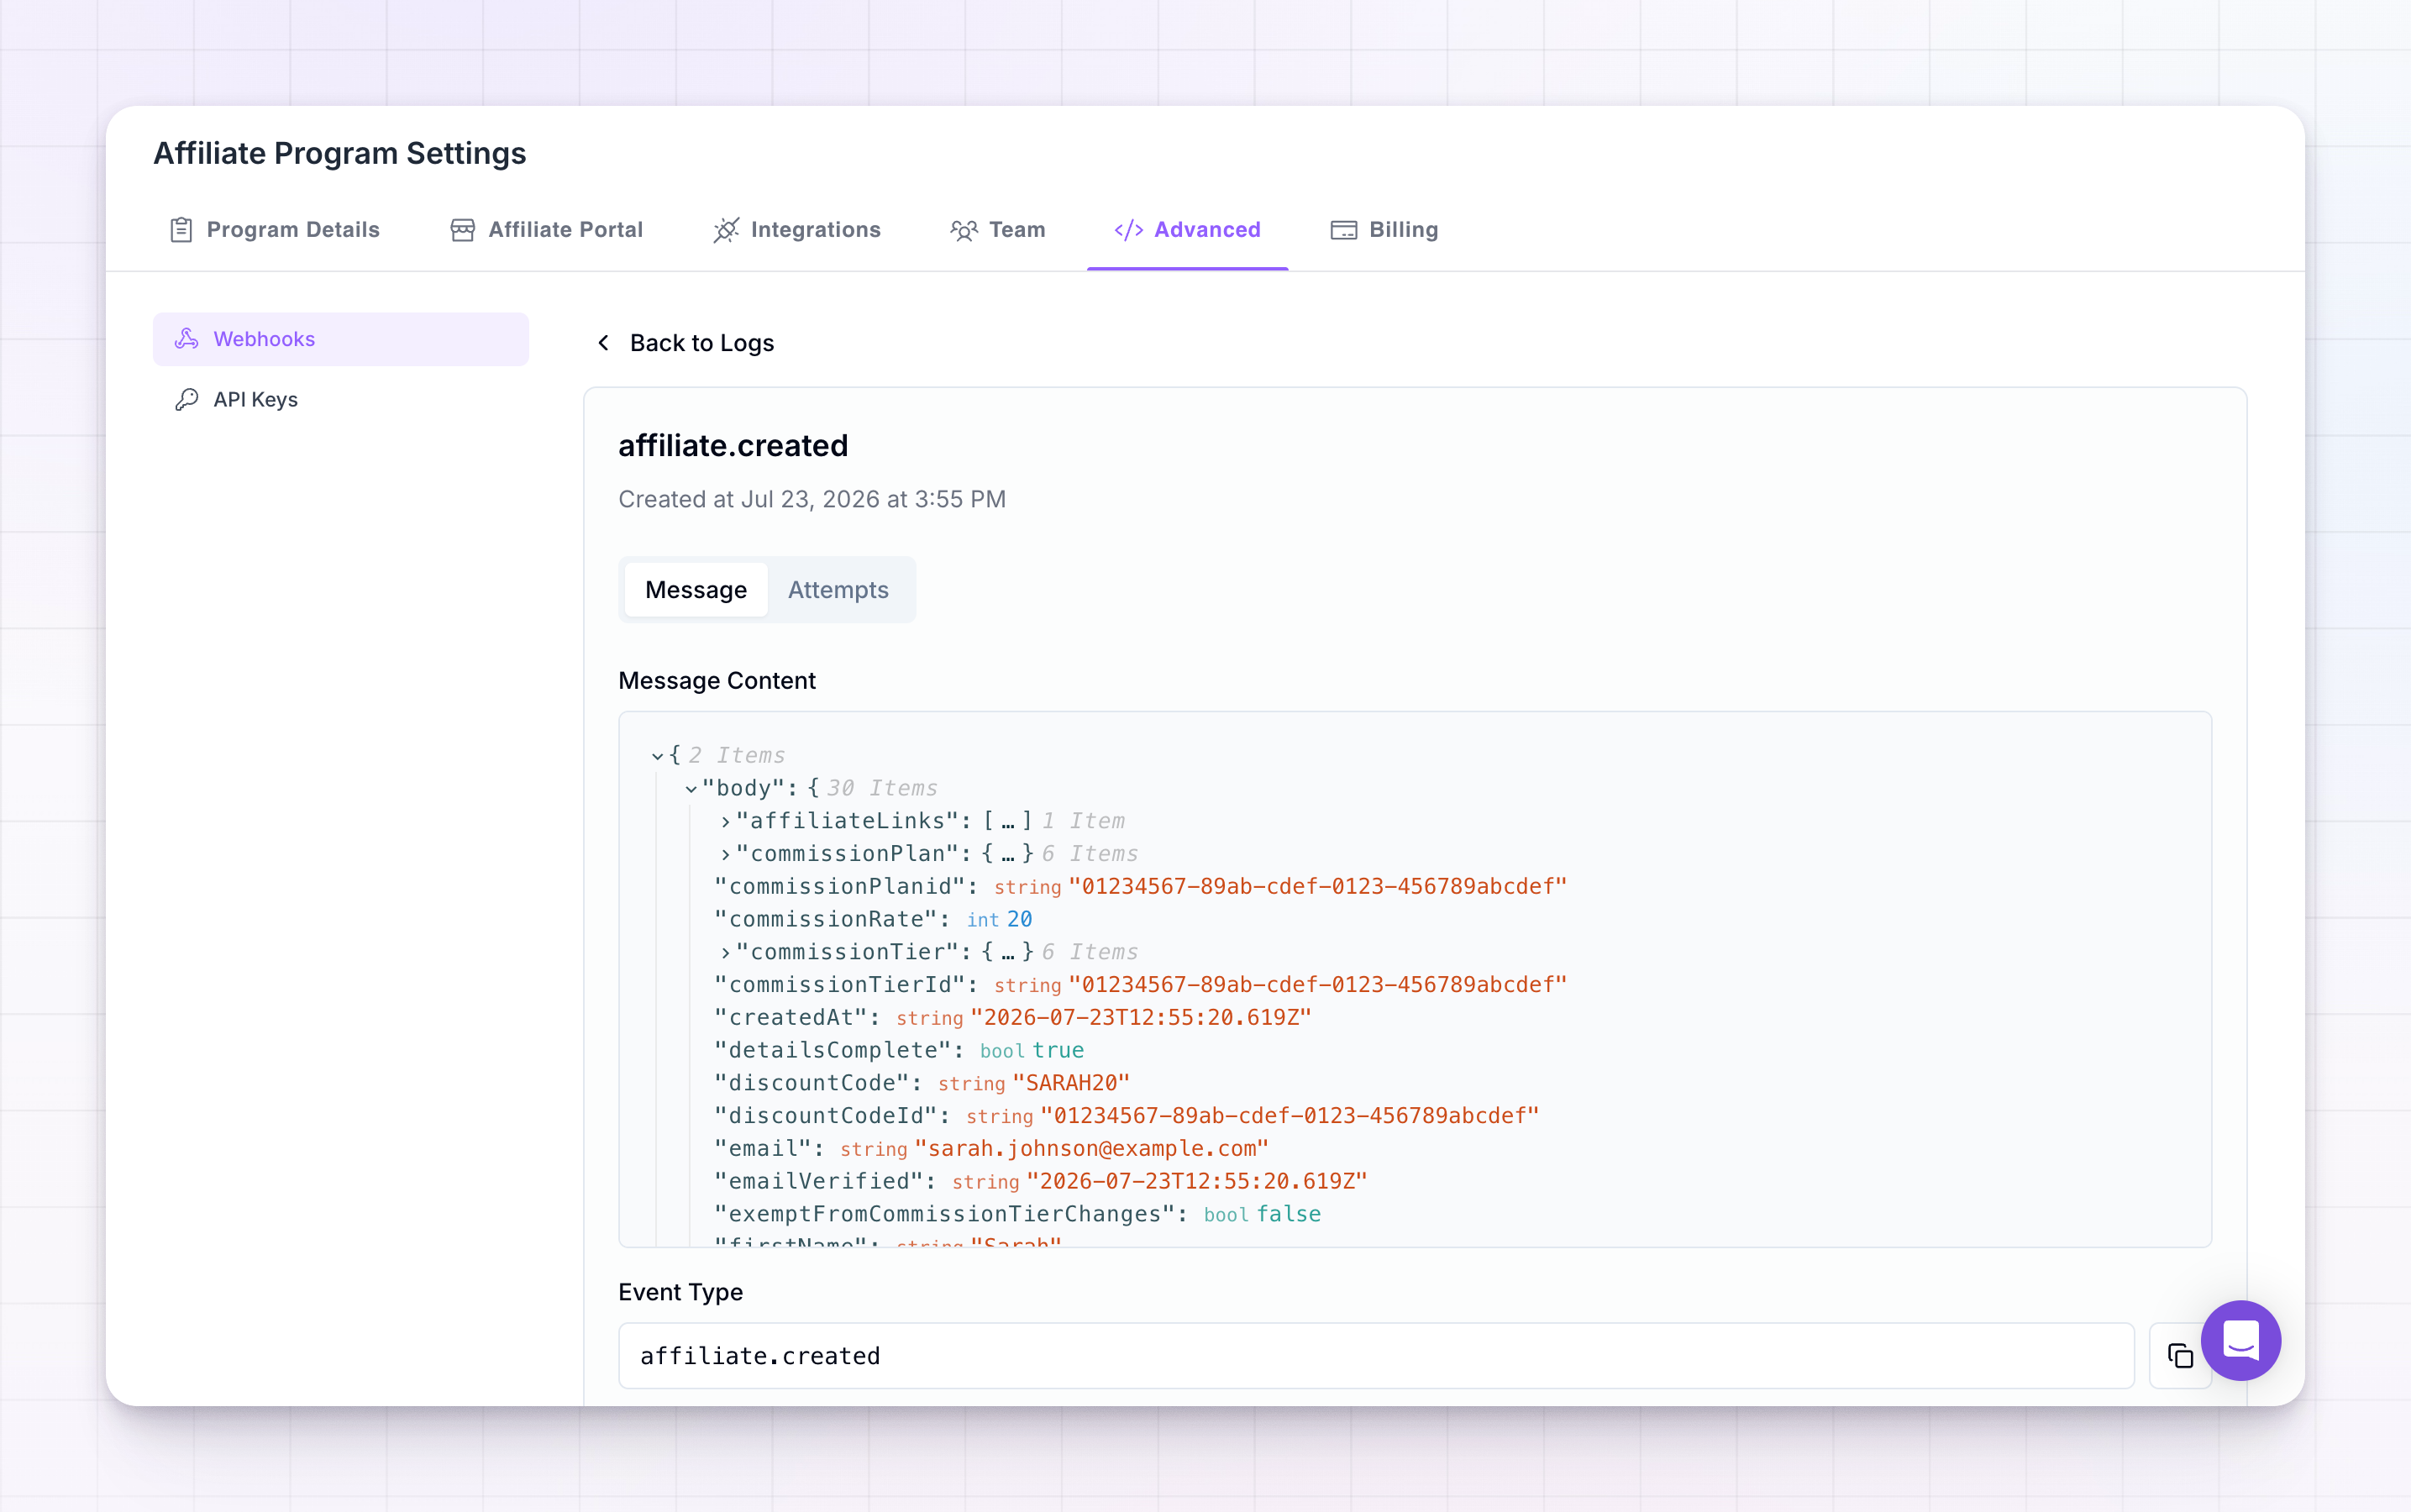Click the Created at Jul 23, 2026 text

812,499
